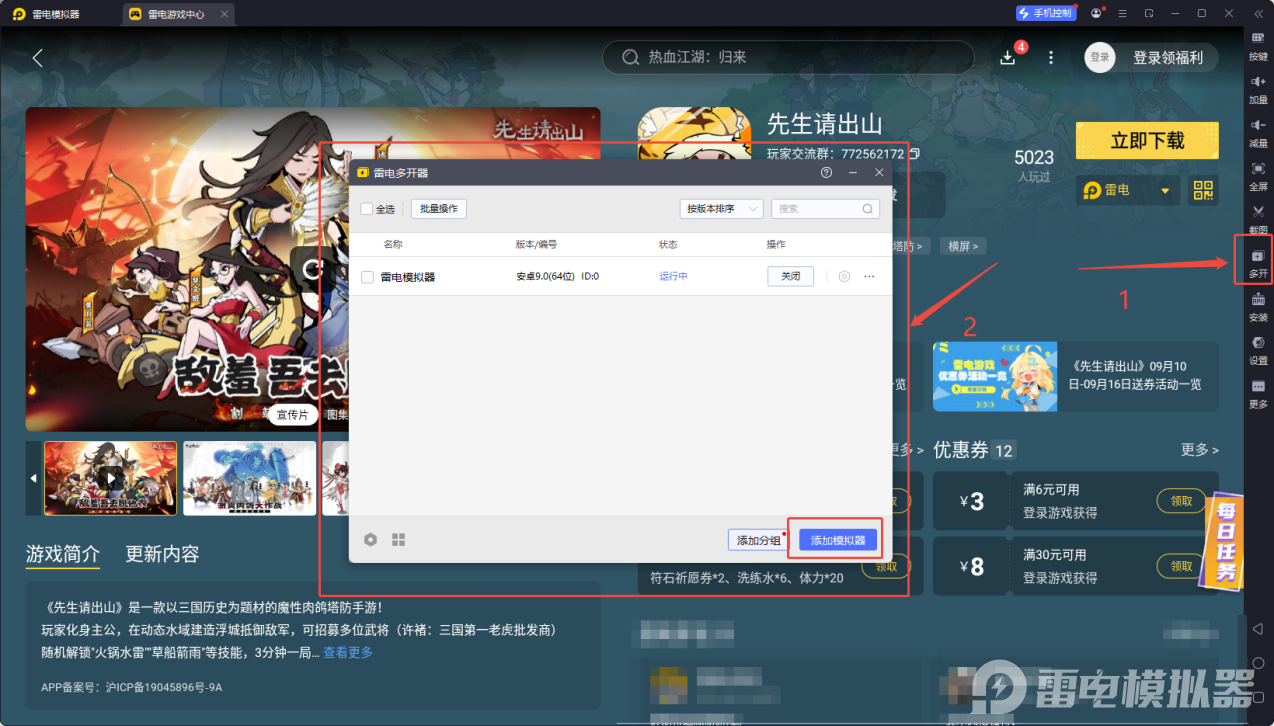Screen dimensions: 1274x726
Task: Click the 热血江湖：归来 search field
Action: coord(788,57)
